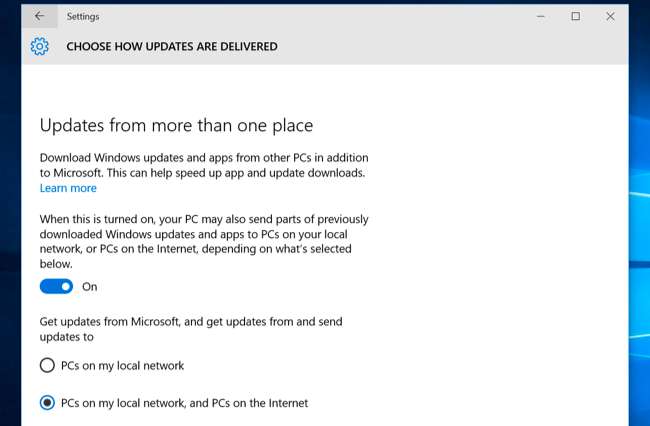650x426 pixels.
Task: Click the empty title bar area of Settings
Action: click(x=300, y=16)
